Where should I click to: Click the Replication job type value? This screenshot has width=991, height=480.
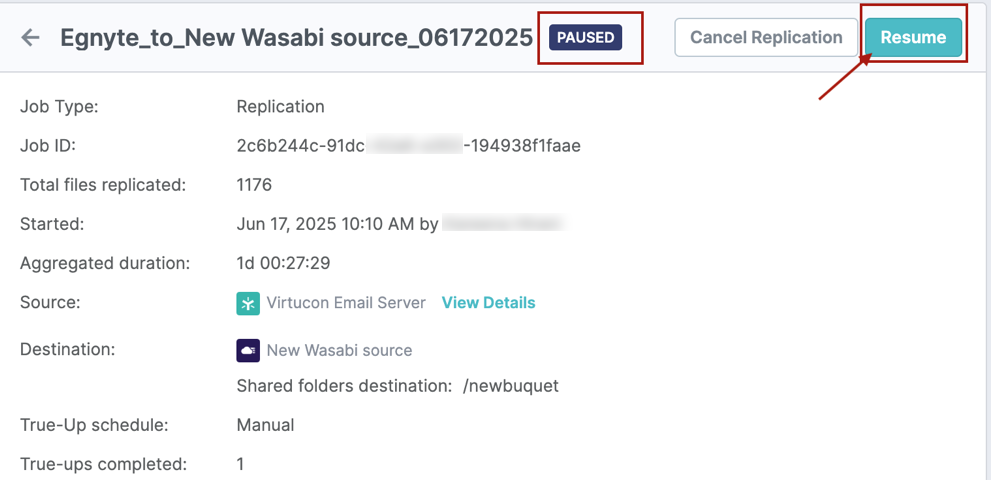tap(280, 107)
